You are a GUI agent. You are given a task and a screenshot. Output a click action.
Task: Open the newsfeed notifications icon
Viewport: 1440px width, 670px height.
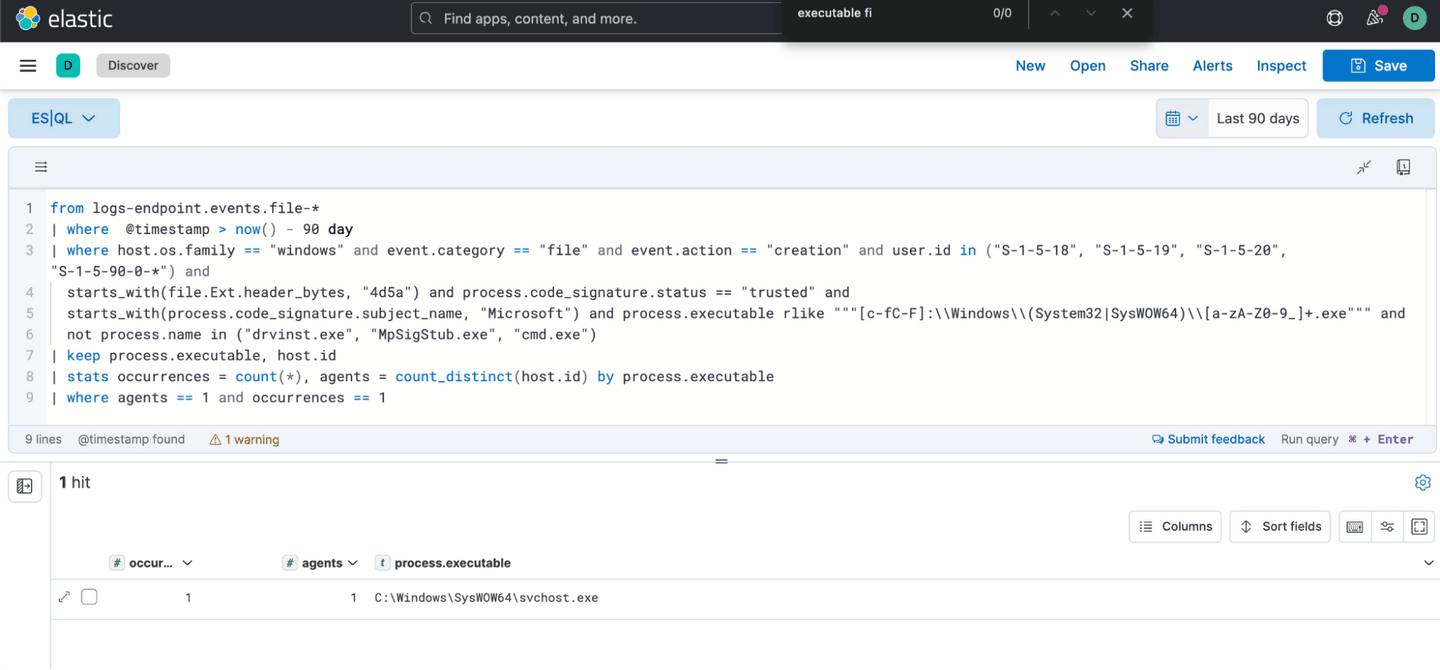coord(1374,18)
